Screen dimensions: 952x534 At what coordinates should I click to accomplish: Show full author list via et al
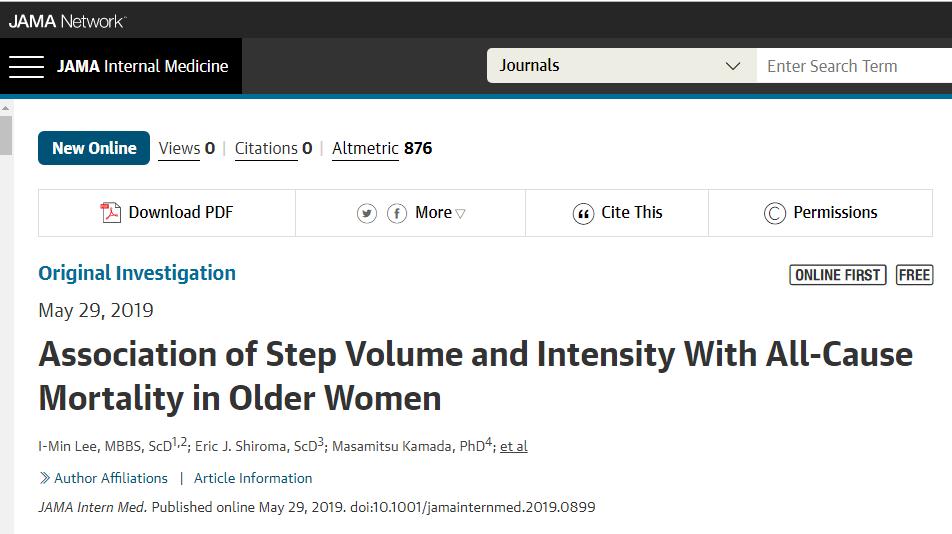coord(514,447)
